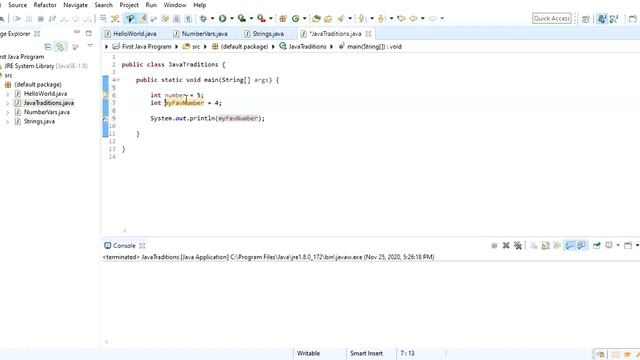Toggle Block Selection Mode icon
Screen dimensions: 640x360
(177, 18)
